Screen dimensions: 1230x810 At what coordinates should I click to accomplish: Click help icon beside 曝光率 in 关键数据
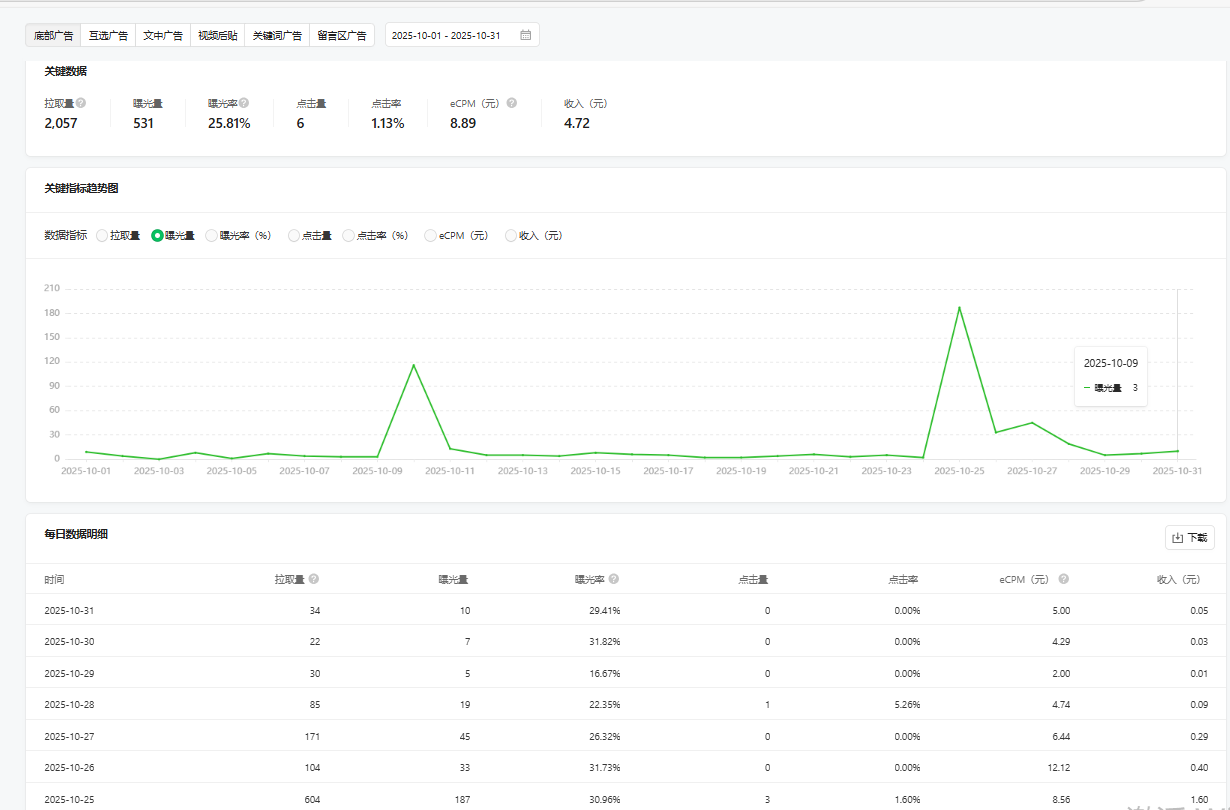[x=244, y=103]
